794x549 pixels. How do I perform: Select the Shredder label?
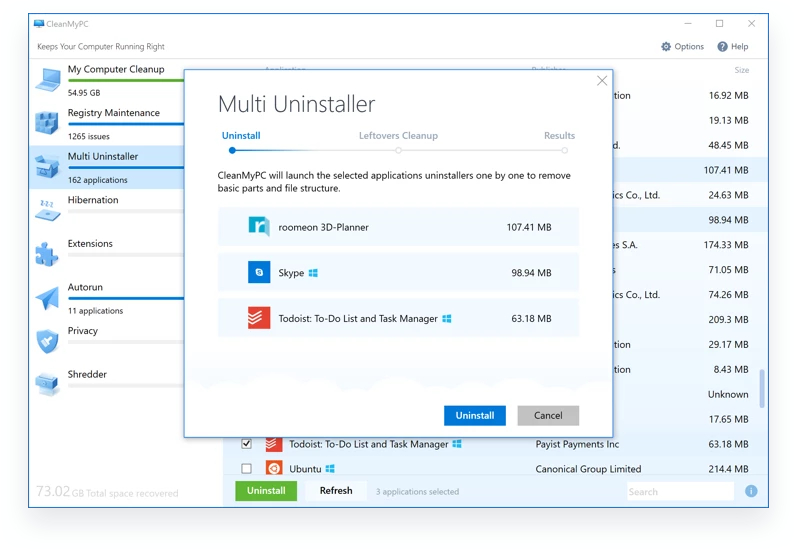[87, 374]
